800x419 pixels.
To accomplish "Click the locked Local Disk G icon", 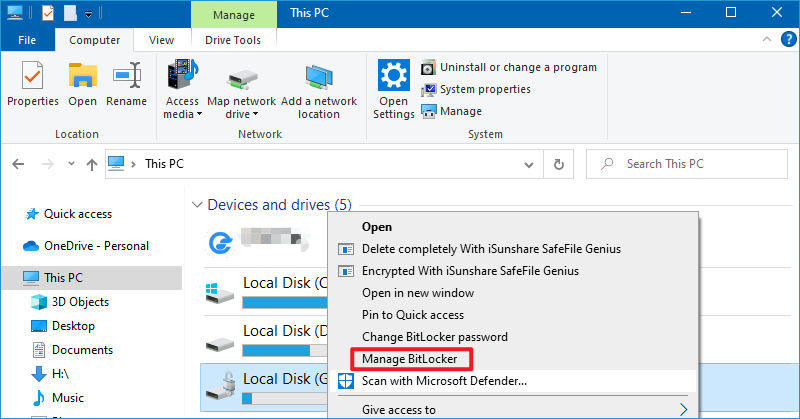I will (x=220, y=387).
